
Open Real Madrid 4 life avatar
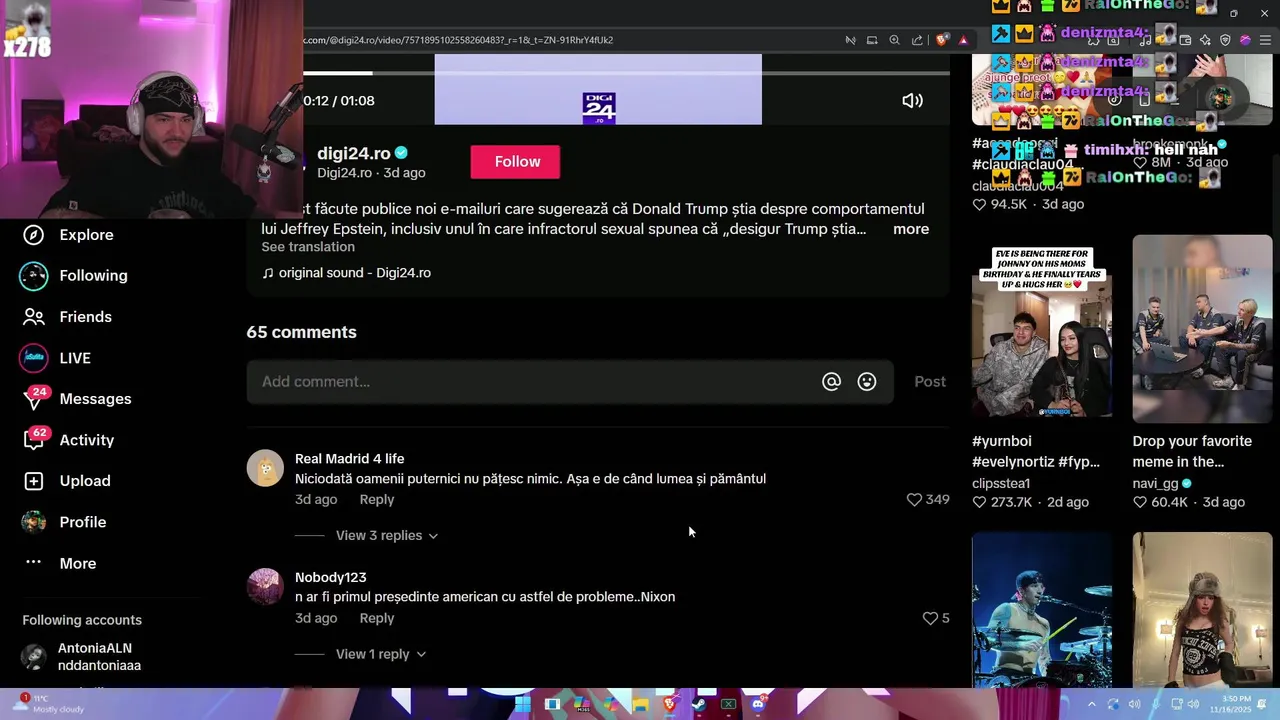pyautogui.click(x=265, y=468)
